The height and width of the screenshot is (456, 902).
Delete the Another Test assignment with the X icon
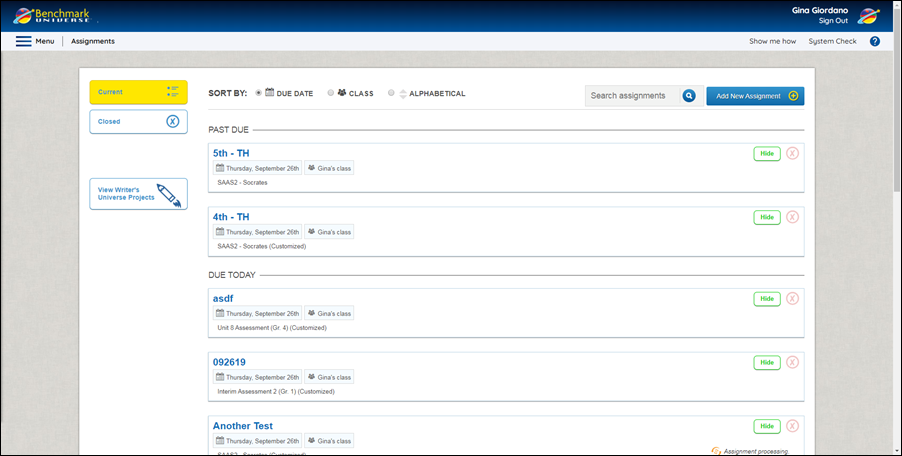(x=792, y=426)
